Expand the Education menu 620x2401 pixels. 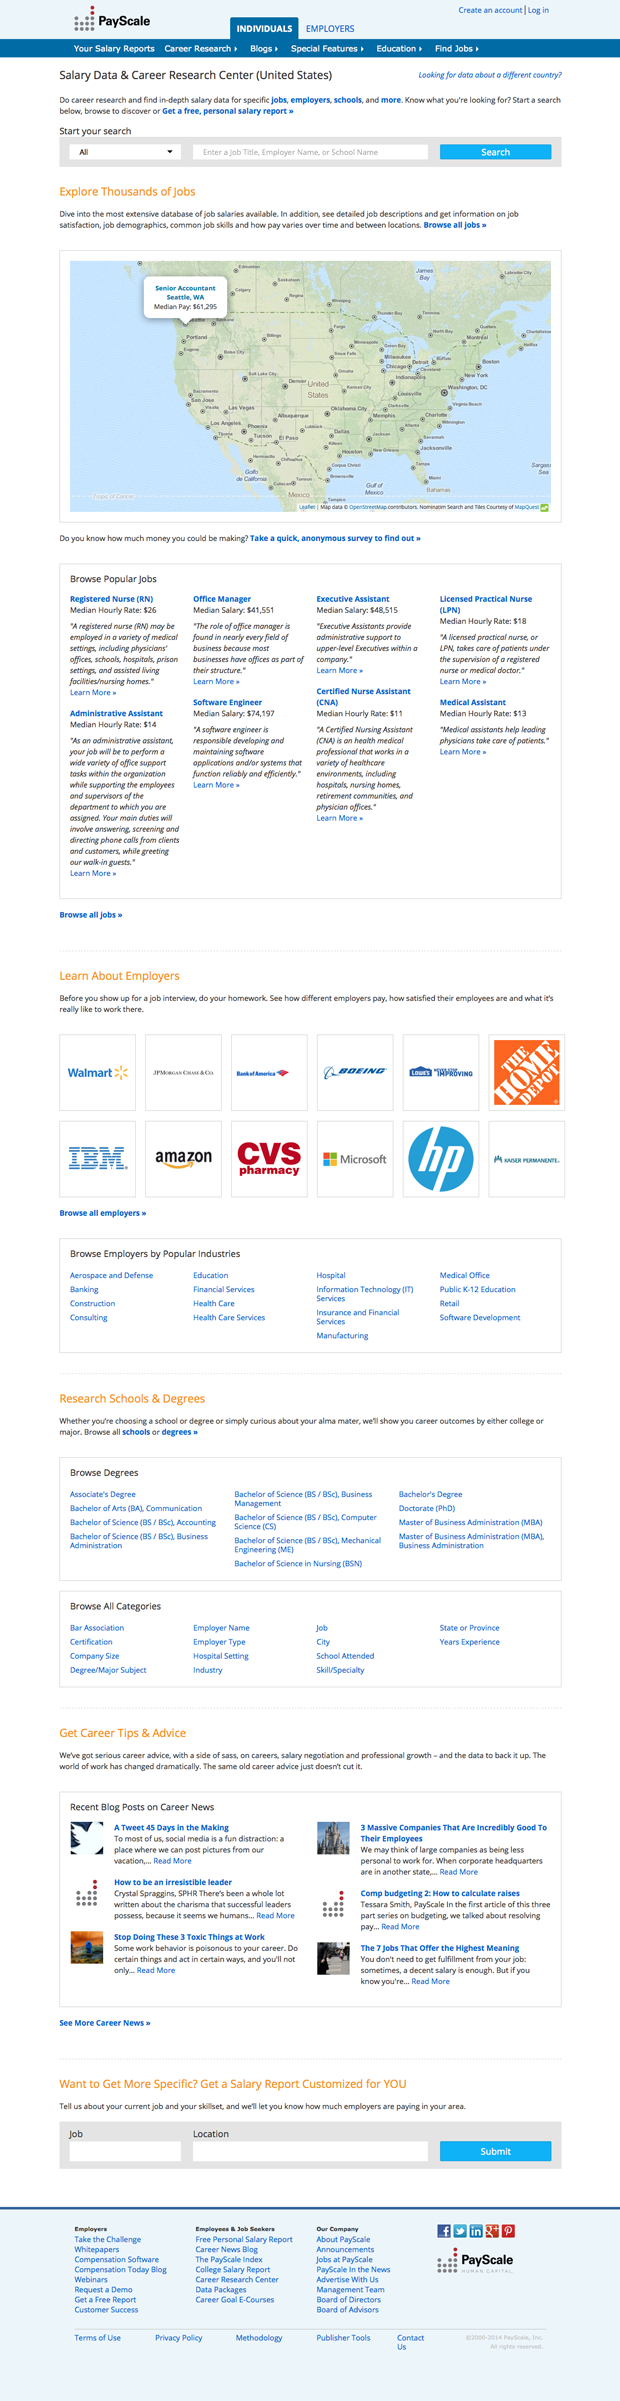coord(399,48)
